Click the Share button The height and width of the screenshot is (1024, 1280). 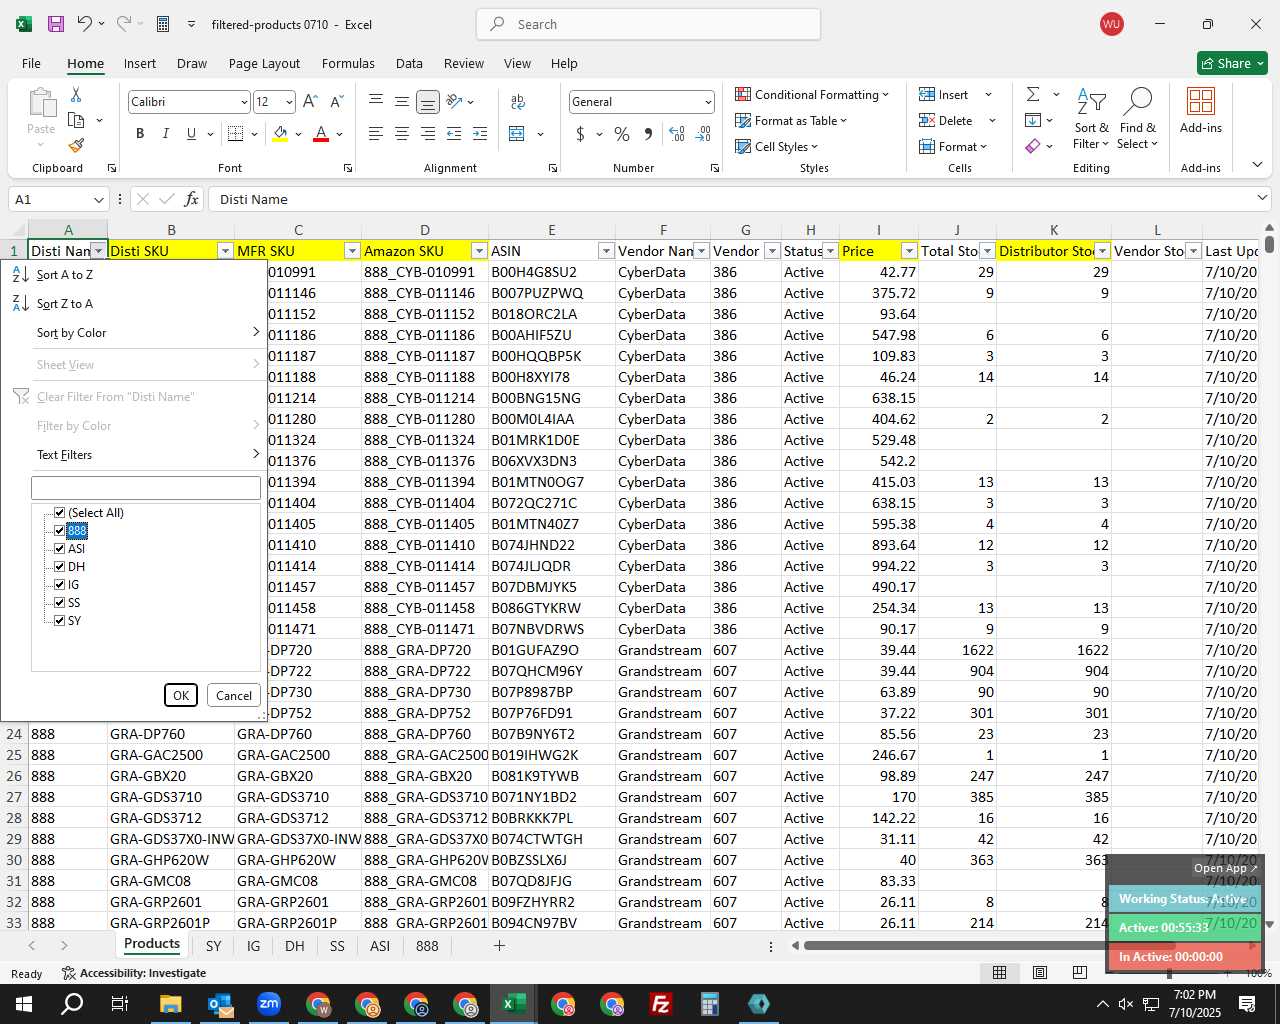(1232, 63)
